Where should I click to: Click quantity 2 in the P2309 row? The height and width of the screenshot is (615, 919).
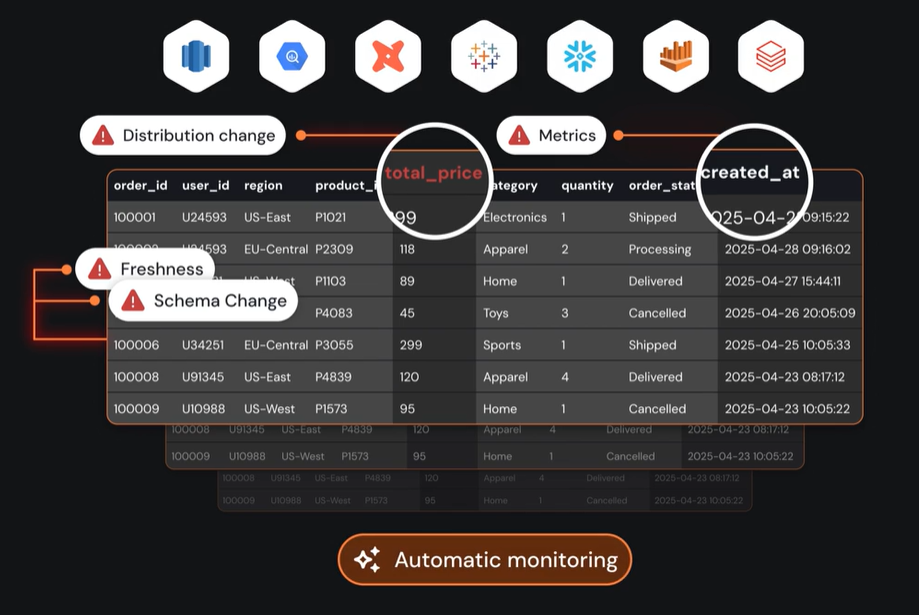(x=565, y=249)
